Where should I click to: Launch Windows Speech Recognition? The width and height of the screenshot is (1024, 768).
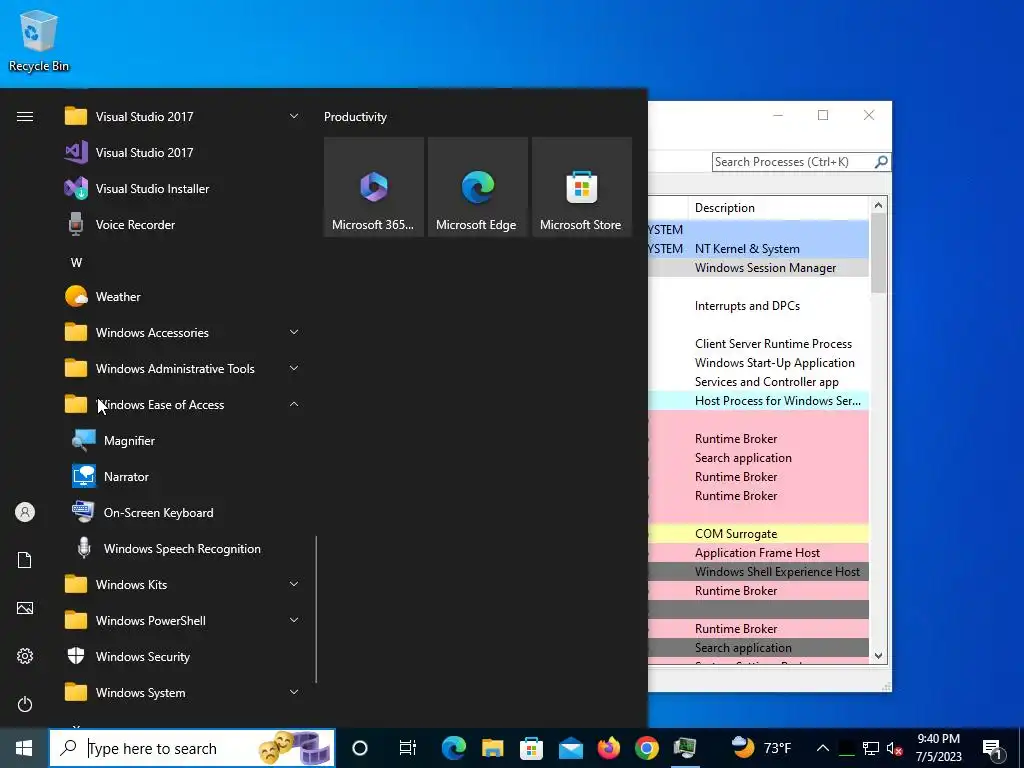pos(182,549)
